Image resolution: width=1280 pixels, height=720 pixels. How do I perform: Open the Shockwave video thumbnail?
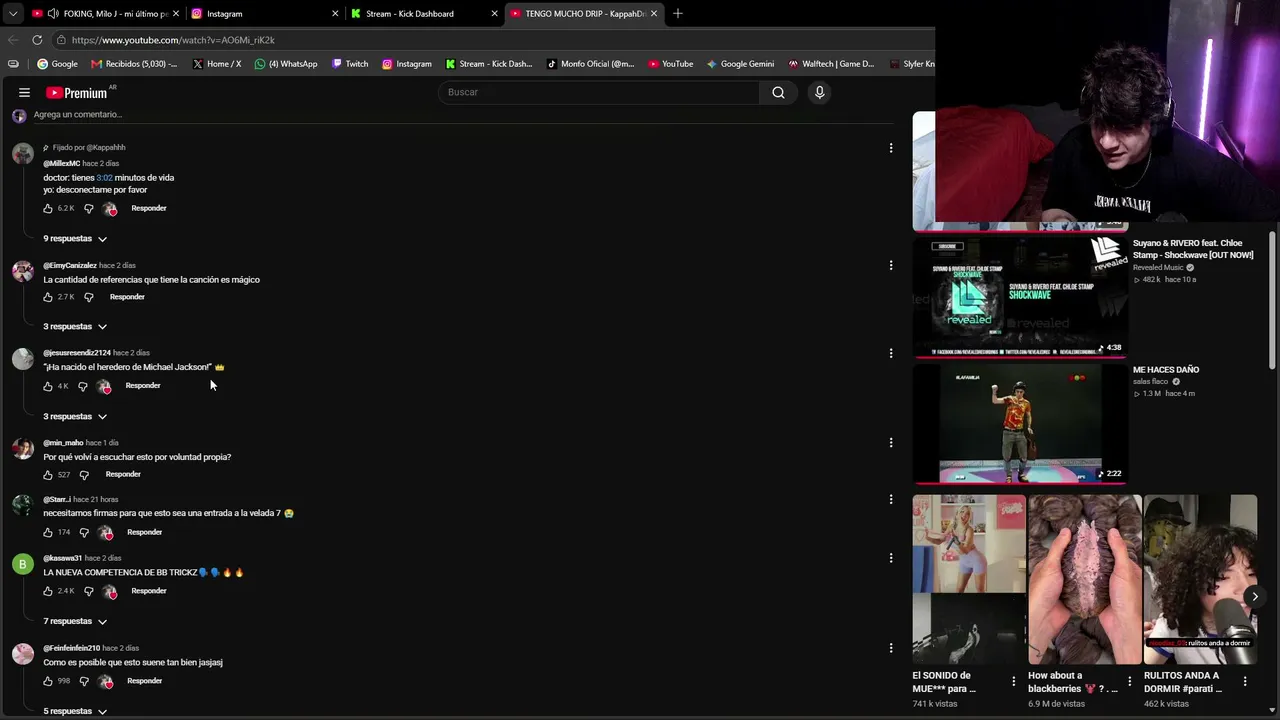coord(1020,296)
